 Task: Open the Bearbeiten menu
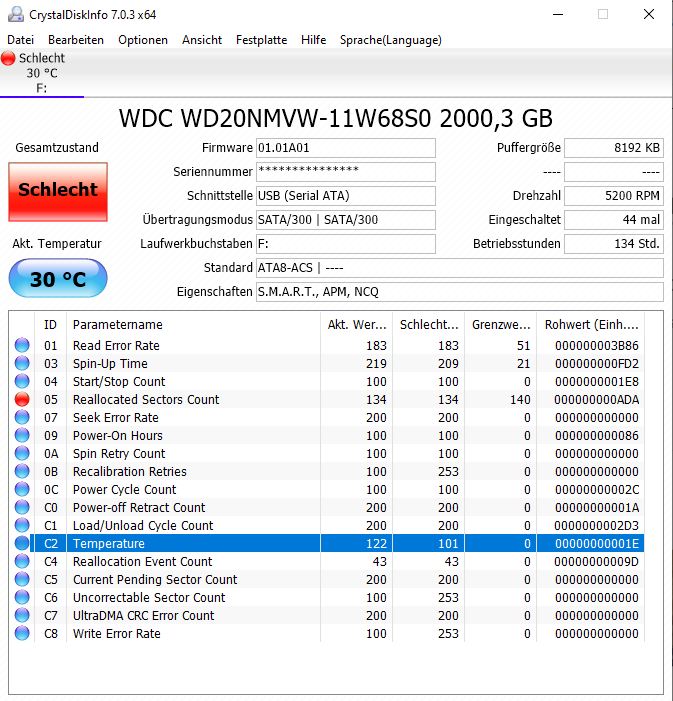coord(76,40)
